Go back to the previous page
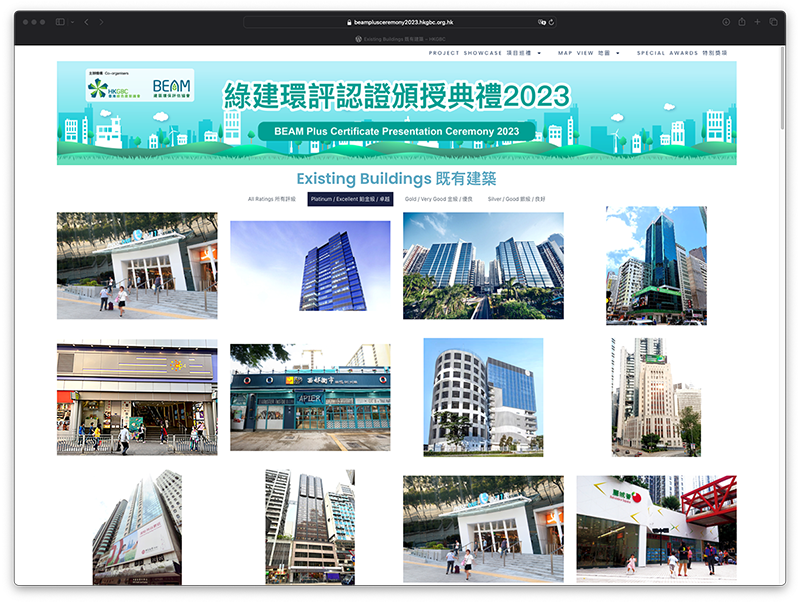The width and height of the screenshot is (800, 603). click(x=86, y=22)
